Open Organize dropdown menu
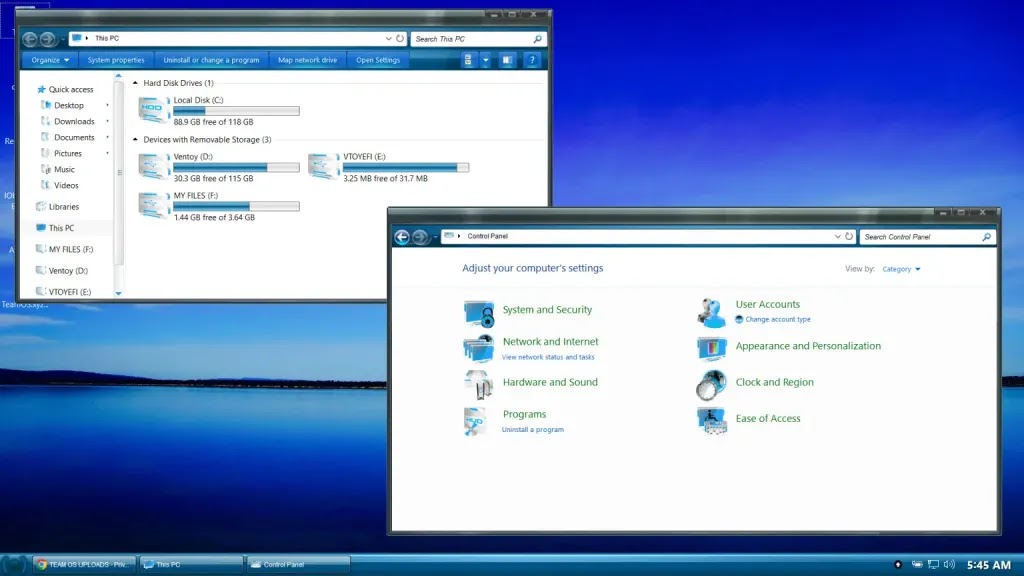 [50, 60]
